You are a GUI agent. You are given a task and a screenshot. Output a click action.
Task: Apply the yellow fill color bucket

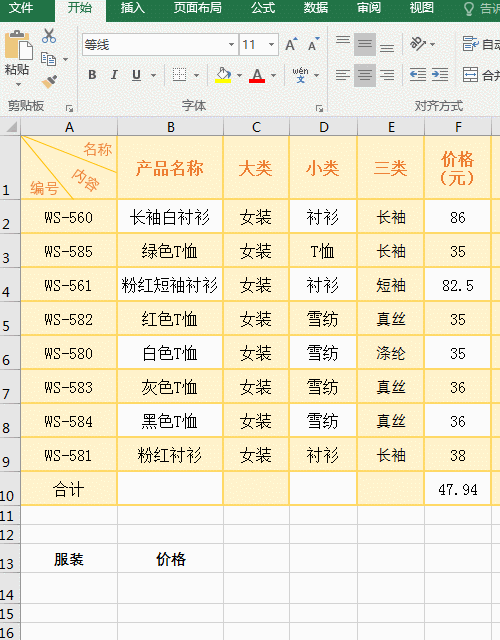coord(223,75)
